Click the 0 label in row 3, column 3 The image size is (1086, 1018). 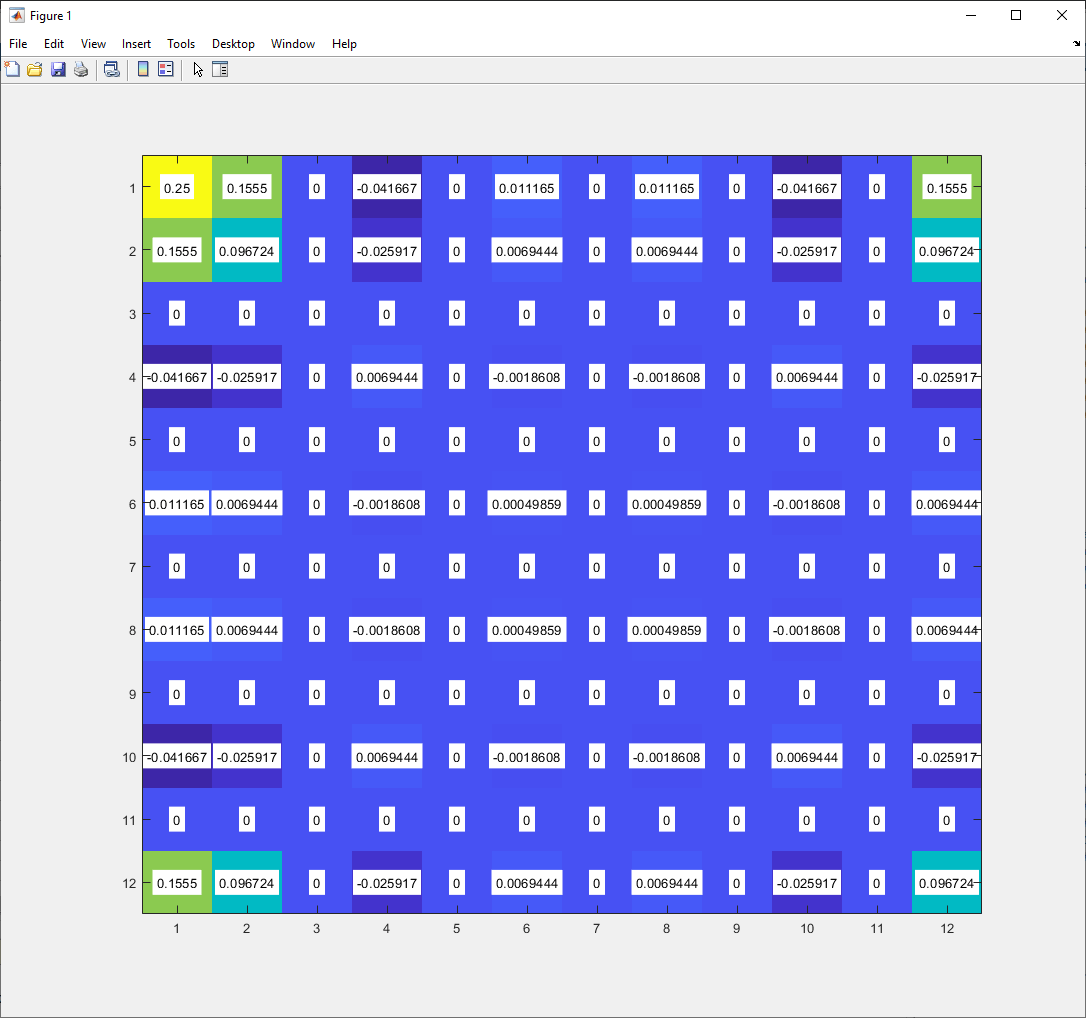point(317,314)
